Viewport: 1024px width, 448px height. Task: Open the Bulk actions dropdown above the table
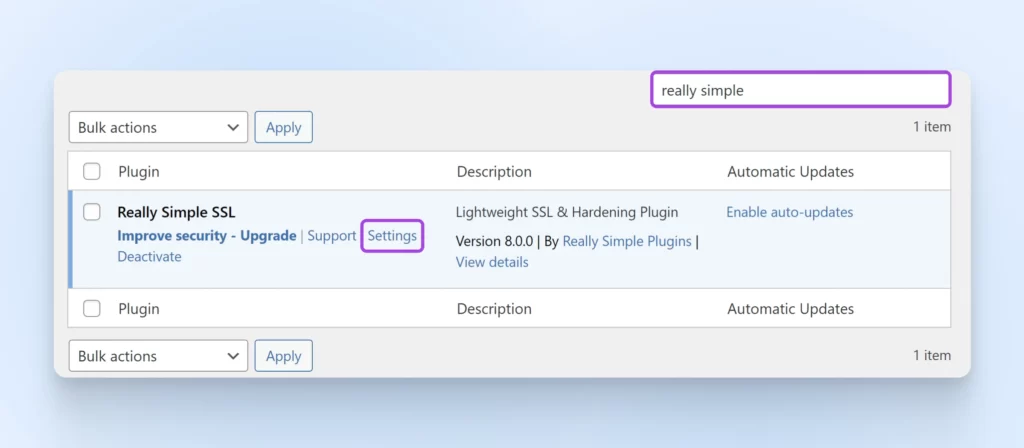(x=158, y=127)
